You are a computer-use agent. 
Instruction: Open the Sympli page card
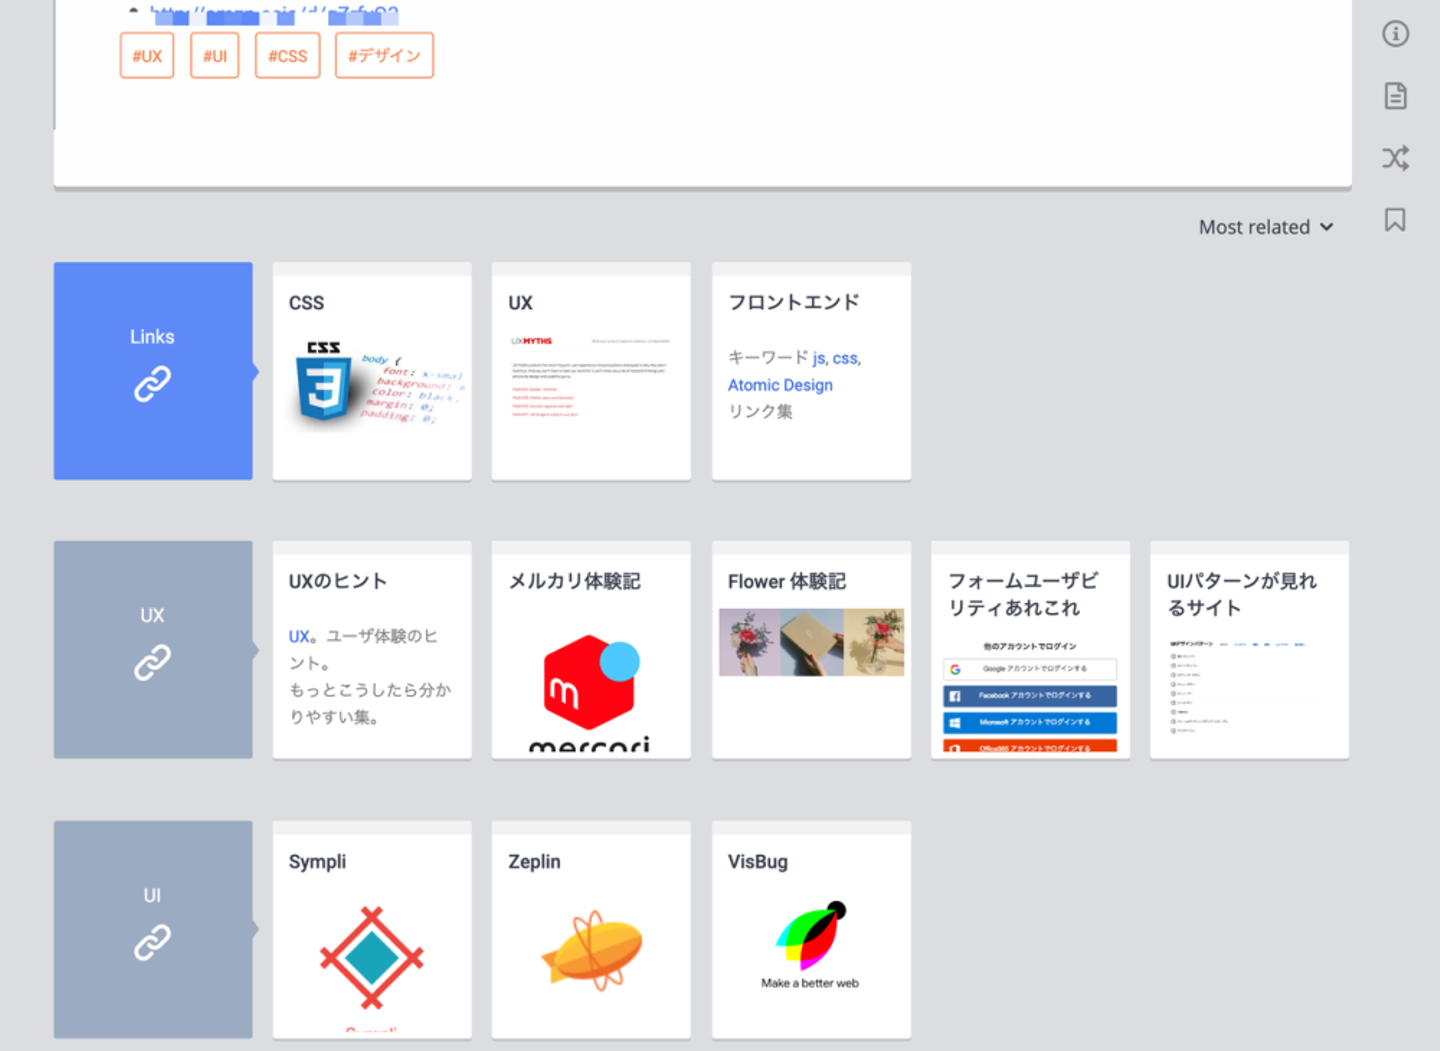click(x=372, y=930)
